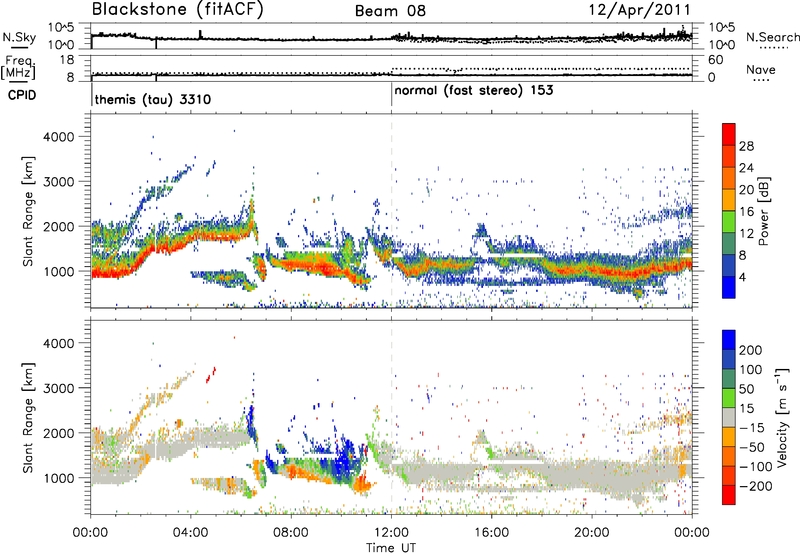
Task: Click the "10^5" tick right of the noise panel
Action: tap(722, 27)
